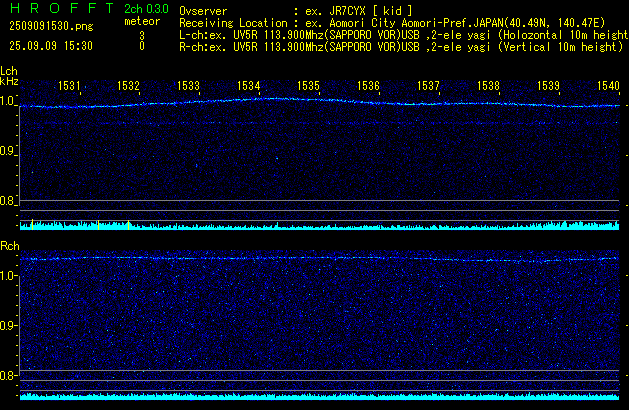Click the third yellow meteor marker in Lch strip
Viewport: 629px width, 410px height.
[128, 225]
